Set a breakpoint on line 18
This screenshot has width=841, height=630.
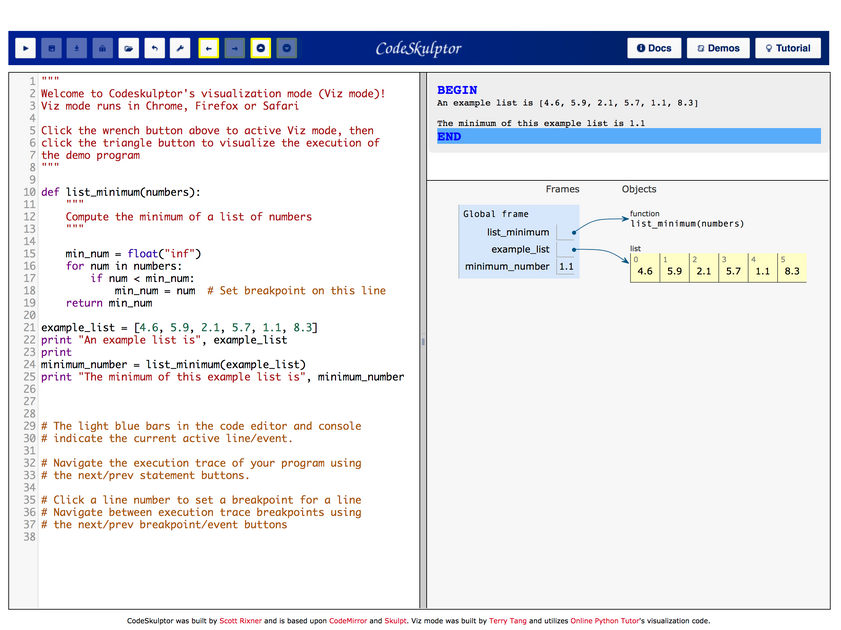point(30,290)
